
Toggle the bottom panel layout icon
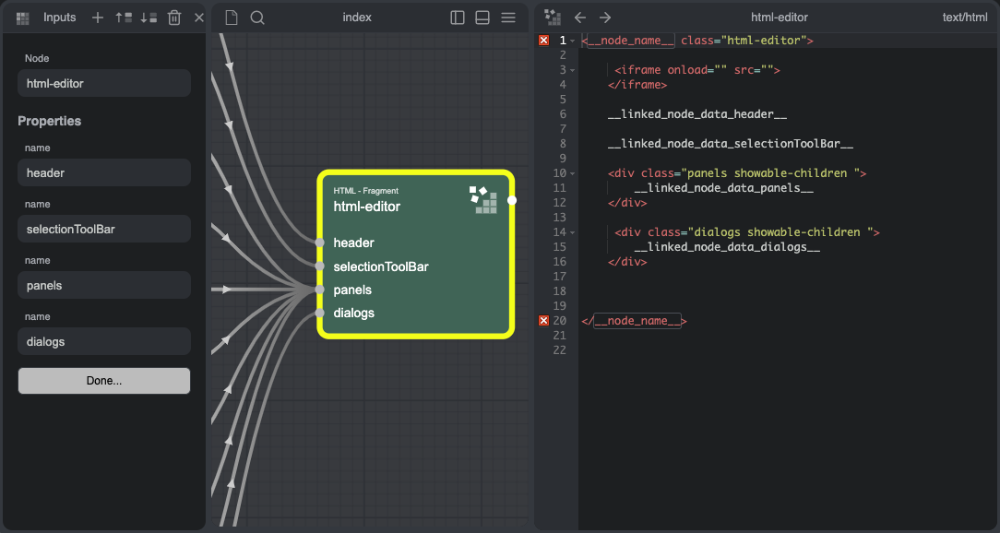(482, 18)
